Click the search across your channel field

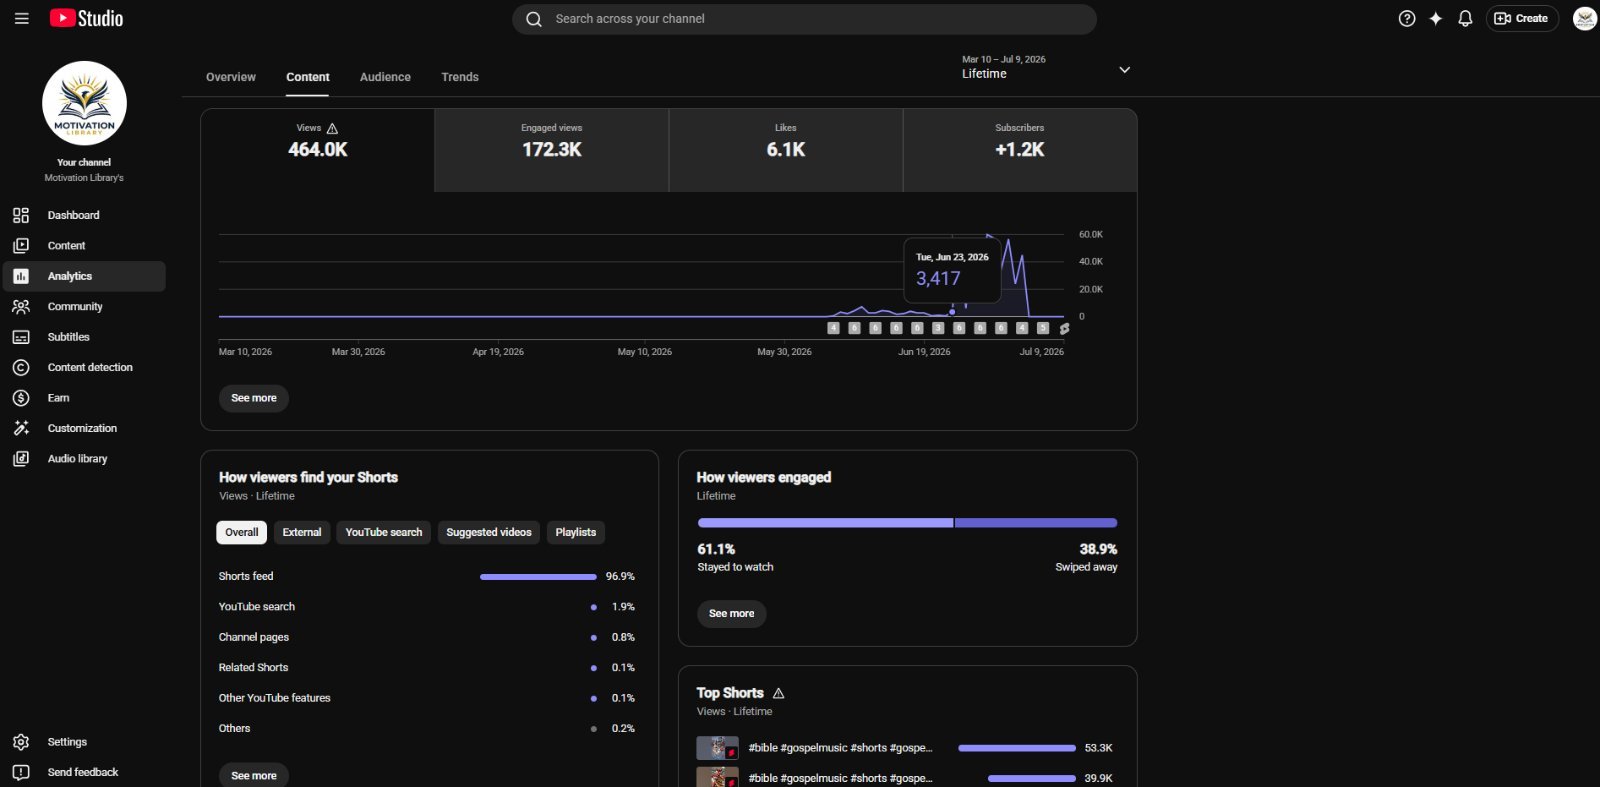click(x=804, y=19)
